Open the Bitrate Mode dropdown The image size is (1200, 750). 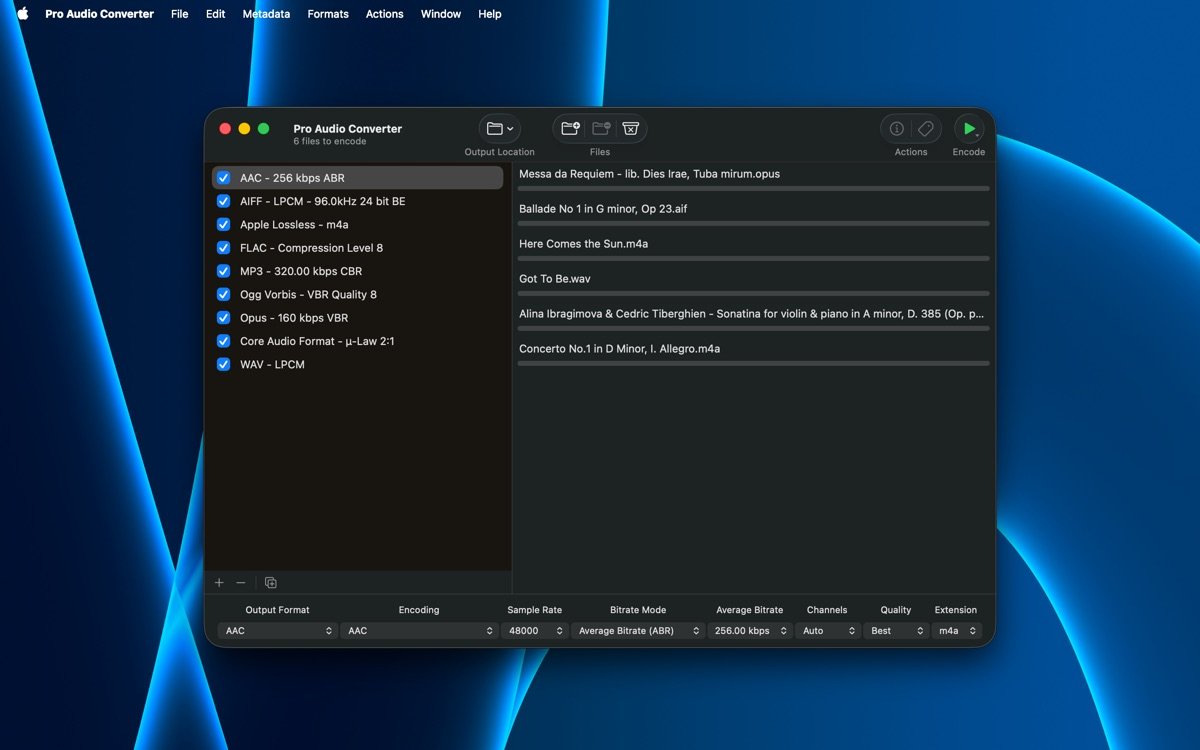pos(638,631)
